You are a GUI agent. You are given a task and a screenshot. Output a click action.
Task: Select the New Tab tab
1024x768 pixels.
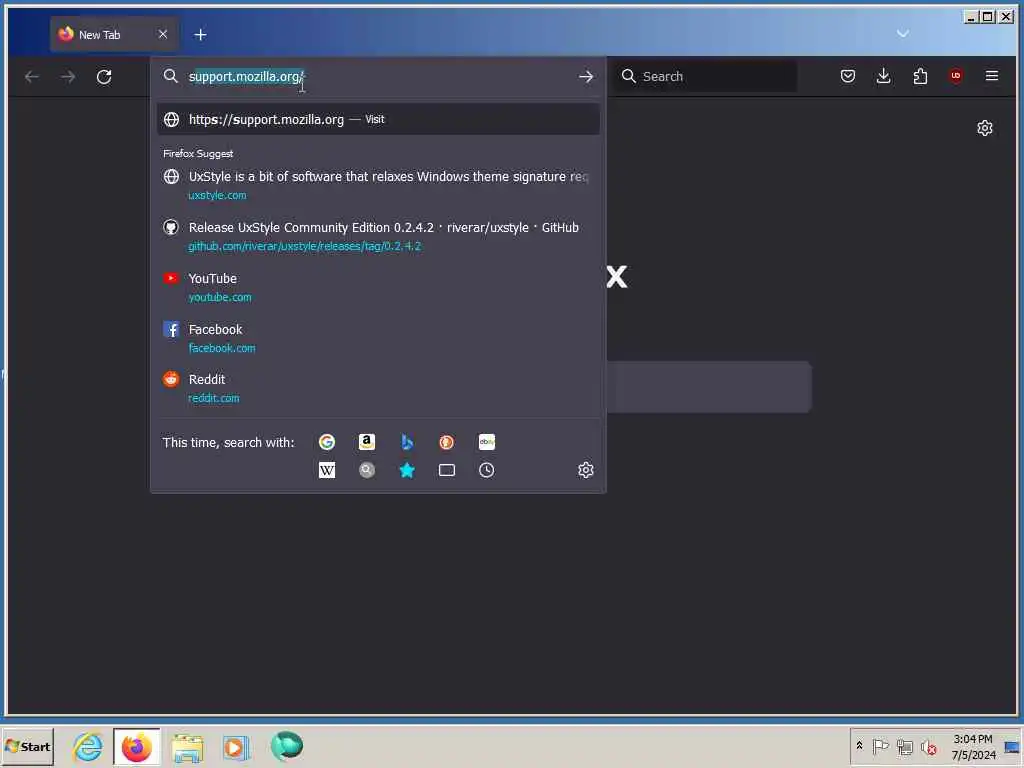pyautogui.click(x=114, y=35)
